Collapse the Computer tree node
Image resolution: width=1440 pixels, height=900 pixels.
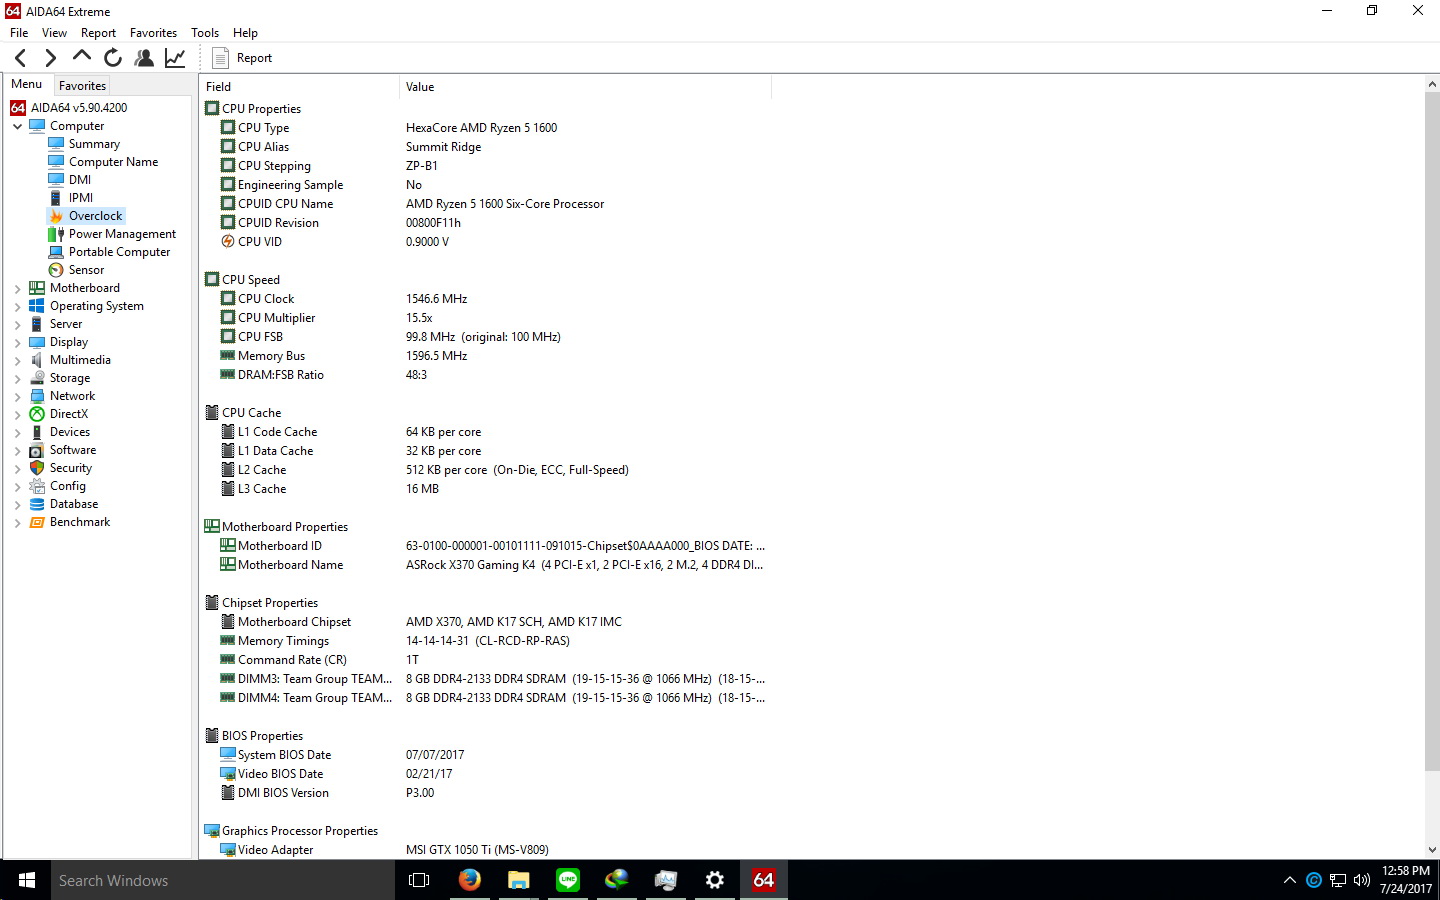(x=17, y=127)
